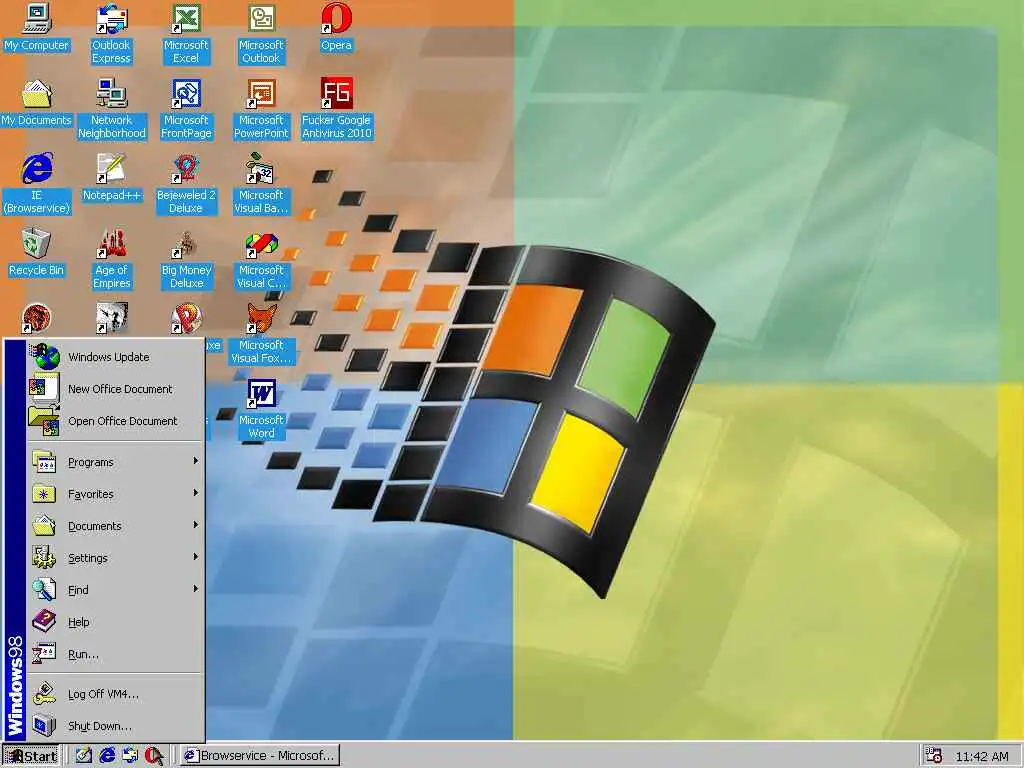Select the Microsoft Visual C++ desktop shortcut
1024x768 pixels.
261,259
